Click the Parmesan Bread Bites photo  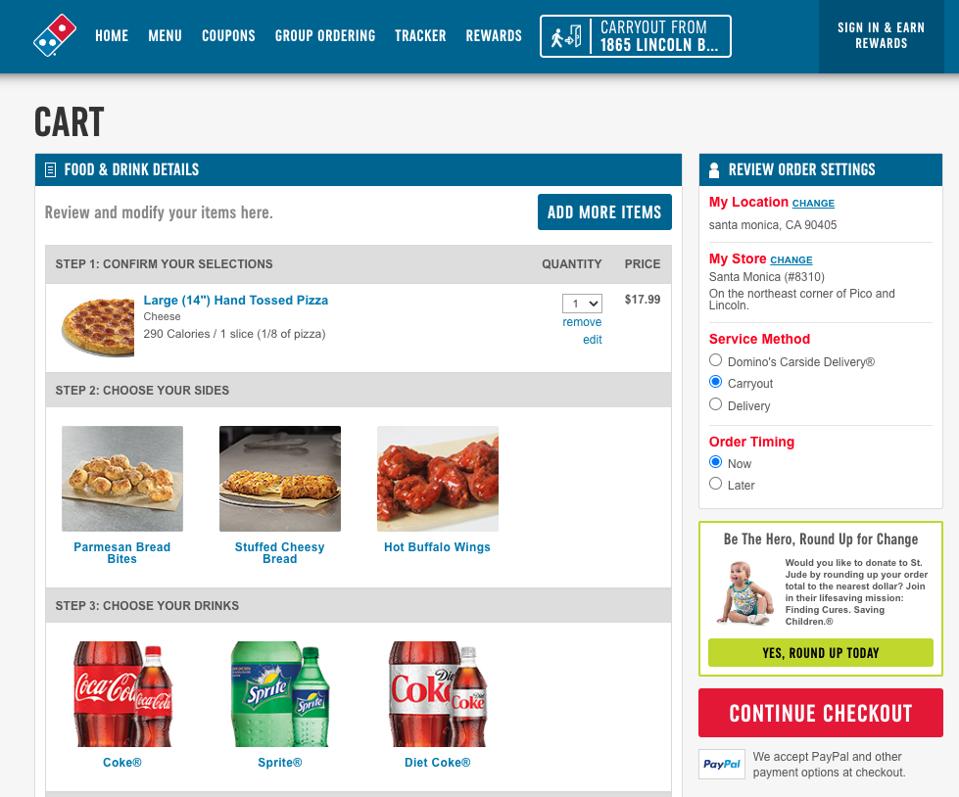pyautogui.click(x=122, y=478)
